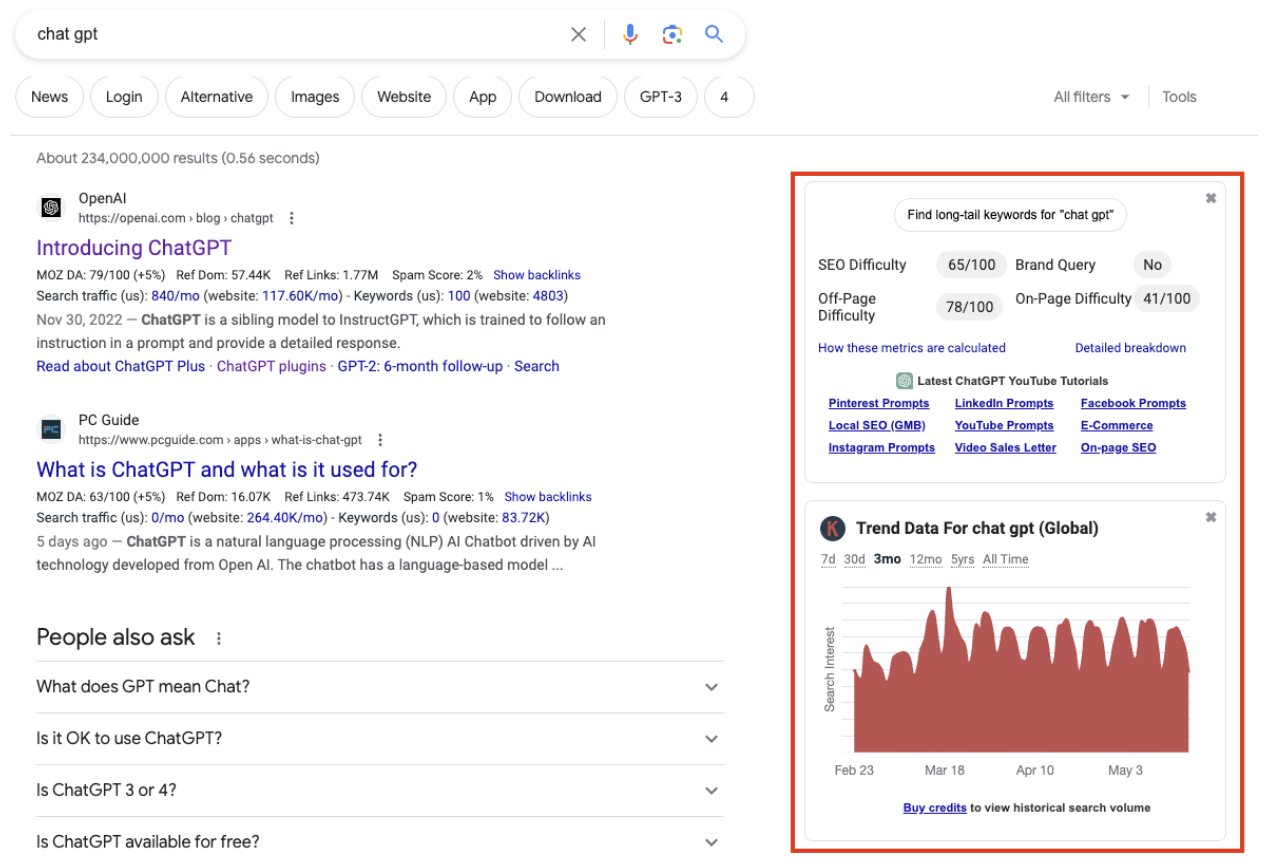Open the 'ChatGPT plugins' sitelink
Viewport: 1268px width, 868px height.
click(271, 366)
